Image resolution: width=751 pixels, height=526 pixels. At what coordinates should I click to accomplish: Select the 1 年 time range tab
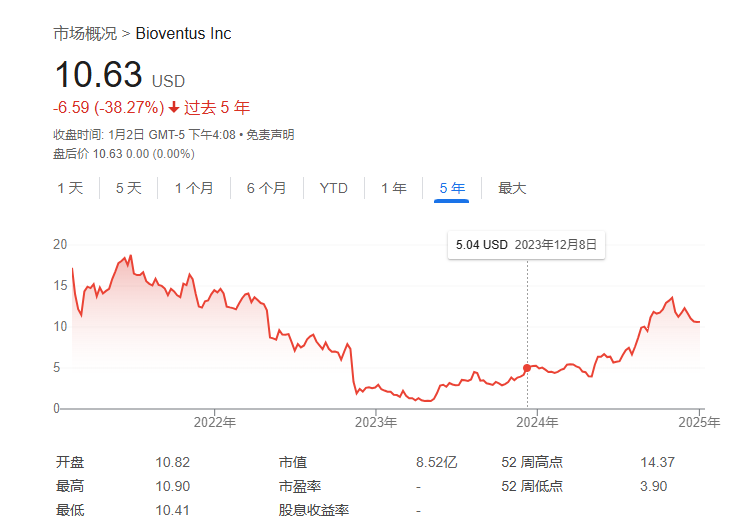coord(394,188)
